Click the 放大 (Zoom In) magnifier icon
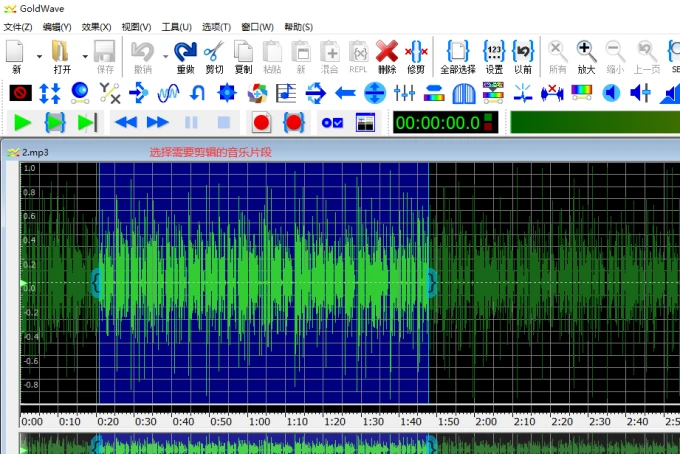Screen dimensions: 680x454 [587, 51]
